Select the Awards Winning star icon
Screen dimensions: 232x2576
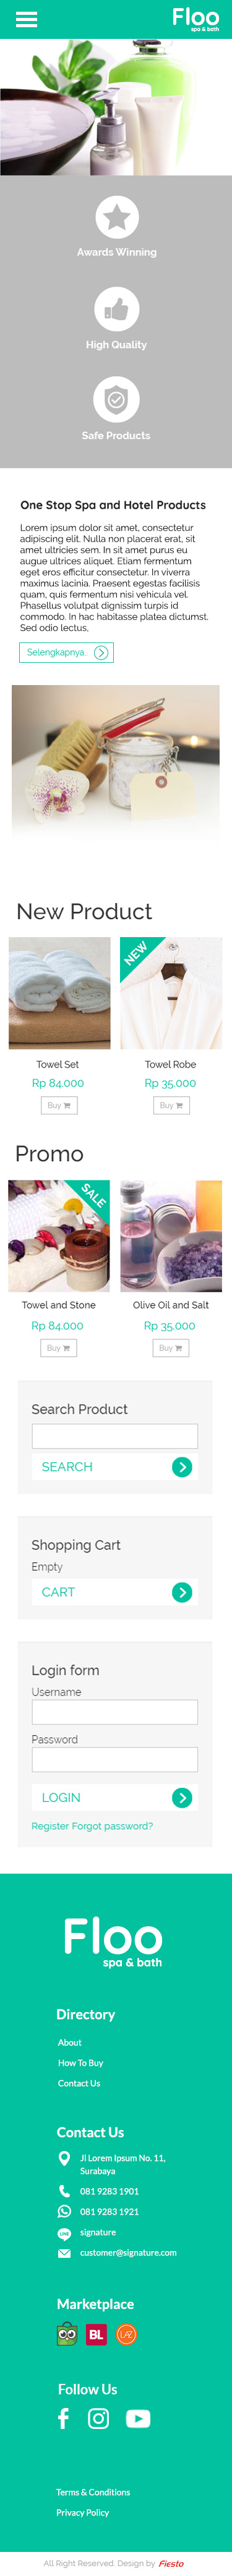[117, 217]
